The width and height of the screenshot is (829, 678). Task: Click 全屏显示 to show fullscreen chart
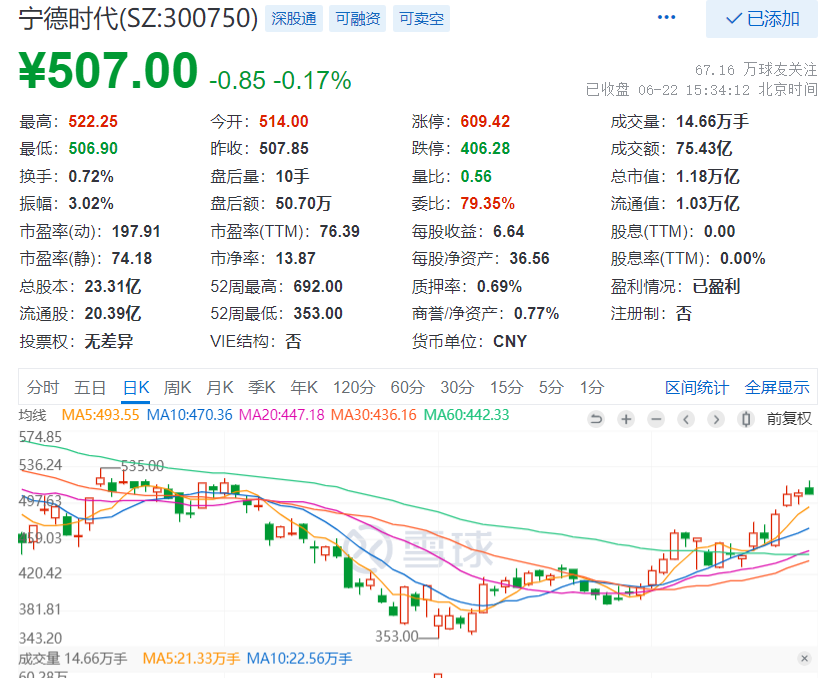[777, 388]
